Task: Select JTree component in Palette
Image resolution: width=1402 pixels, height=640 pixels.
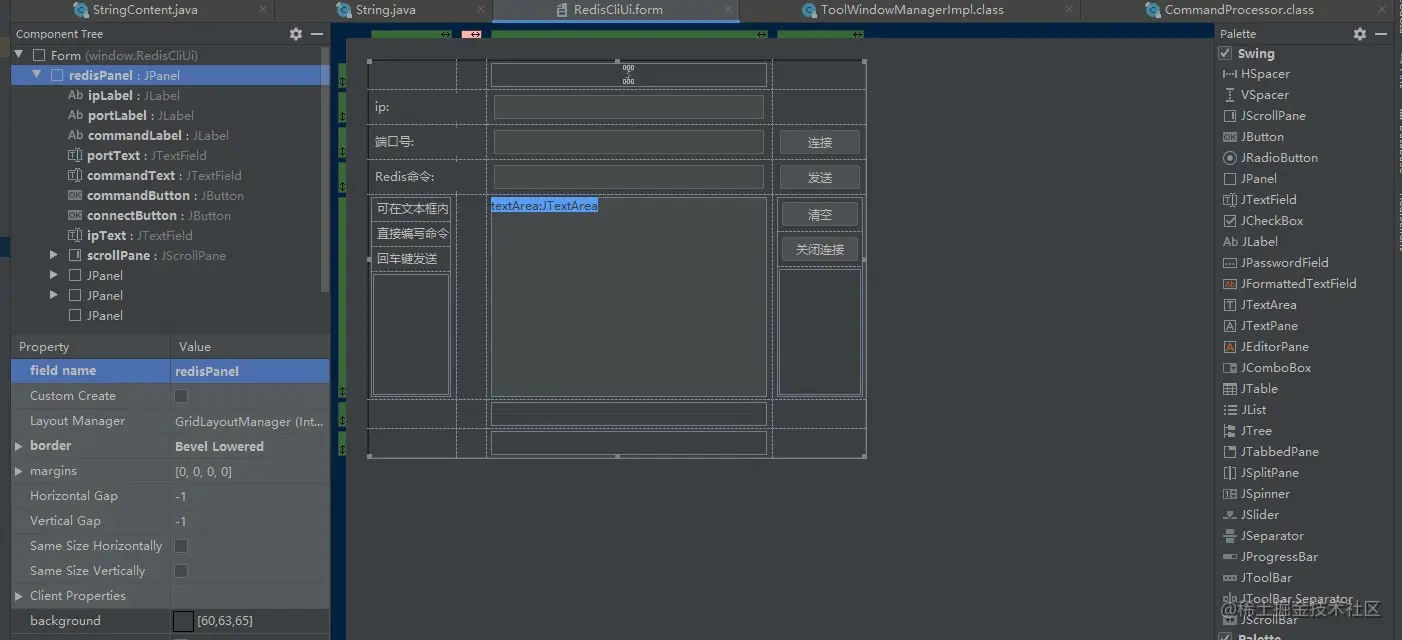Action: click(x=1247, y=431)
